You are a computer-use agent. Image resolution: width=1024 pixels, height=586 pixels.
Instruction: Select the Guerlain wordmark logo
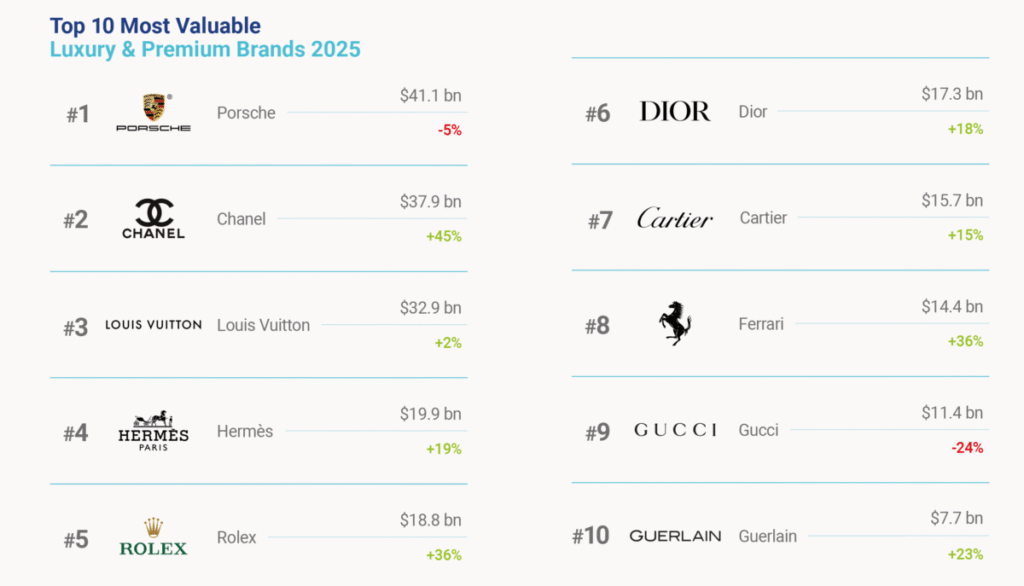tap(675, 536)
